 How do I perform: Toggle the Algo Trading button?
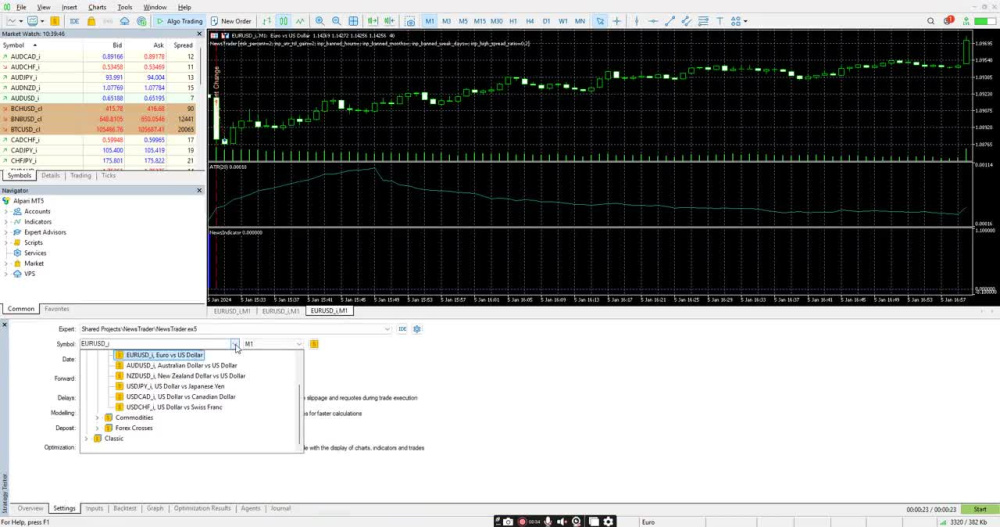[x=179, y=21]
